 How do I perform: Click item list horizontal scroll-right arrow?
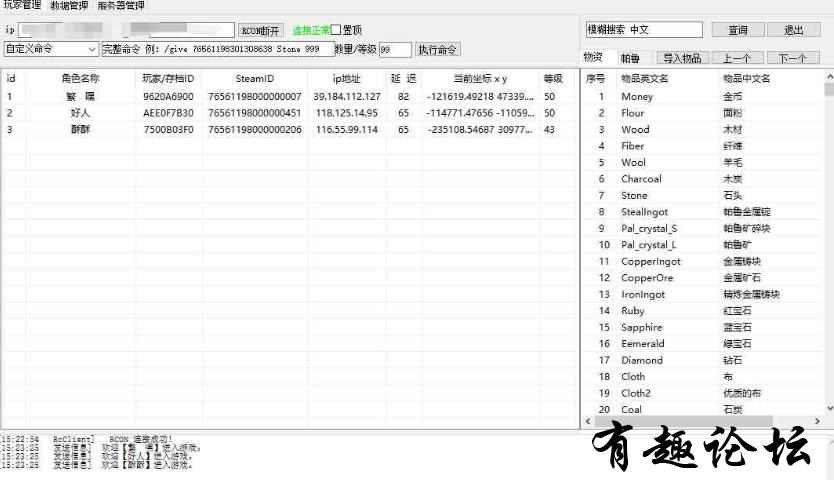[818, 421]
